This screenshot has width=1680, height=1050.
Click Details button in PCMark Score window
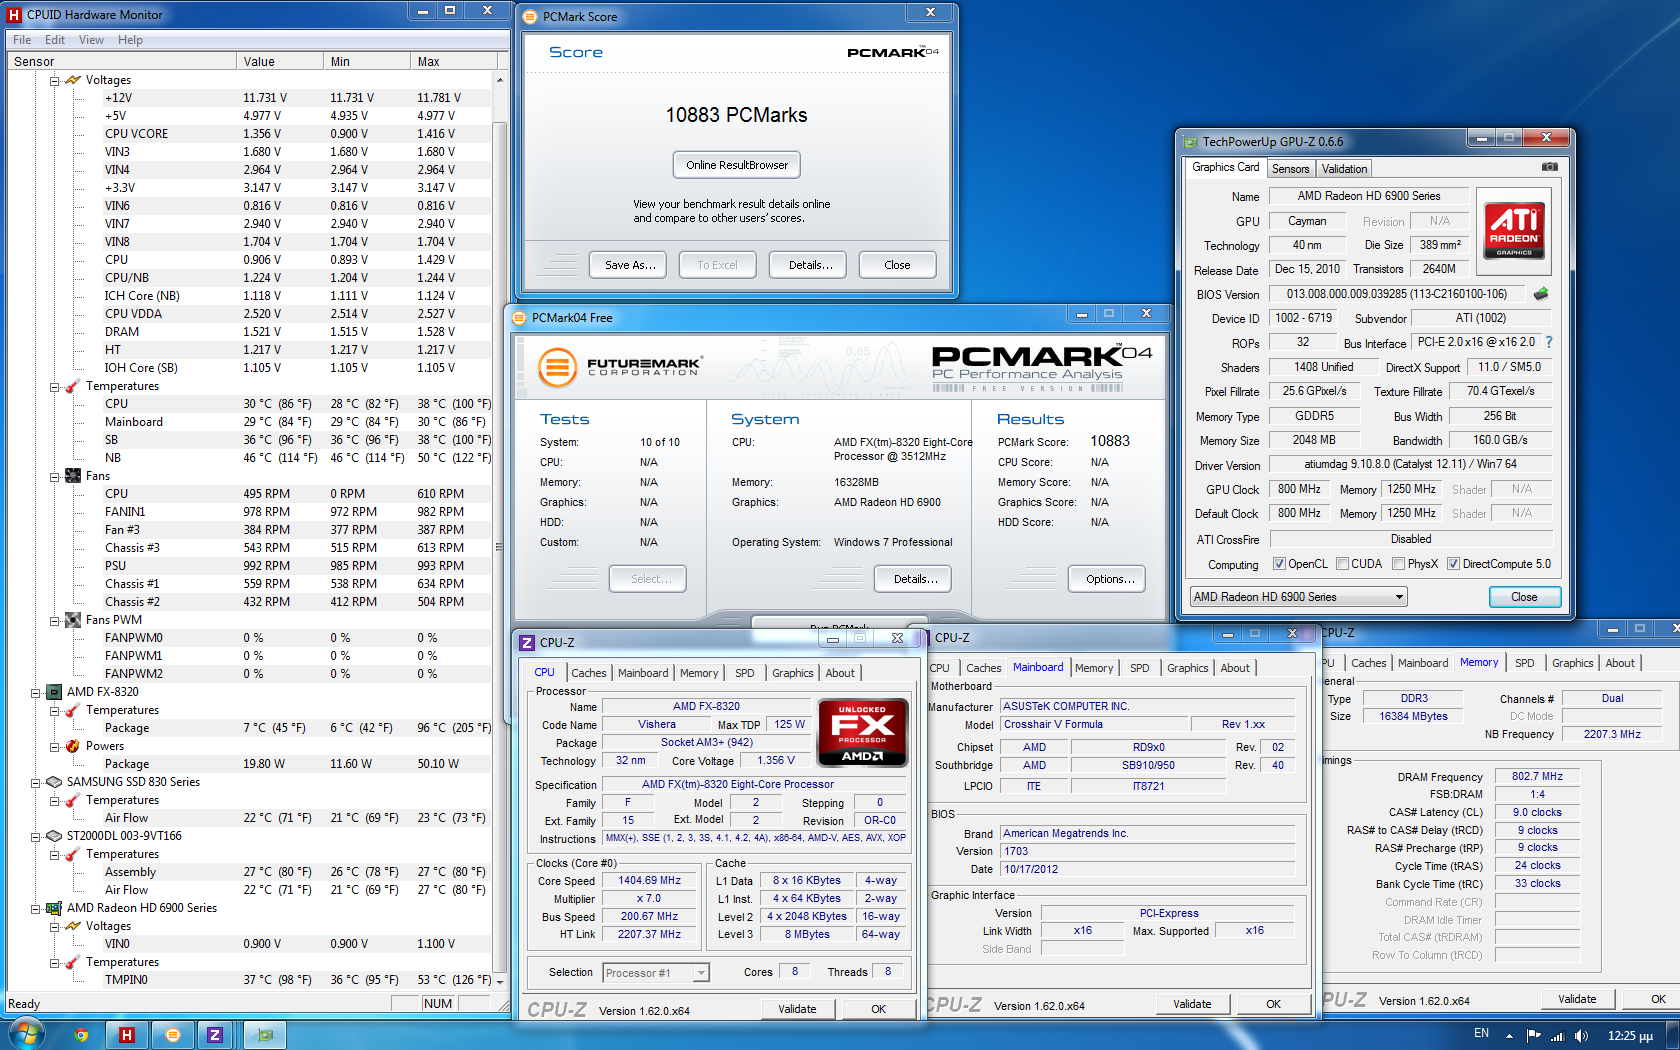tap(810, 265)
